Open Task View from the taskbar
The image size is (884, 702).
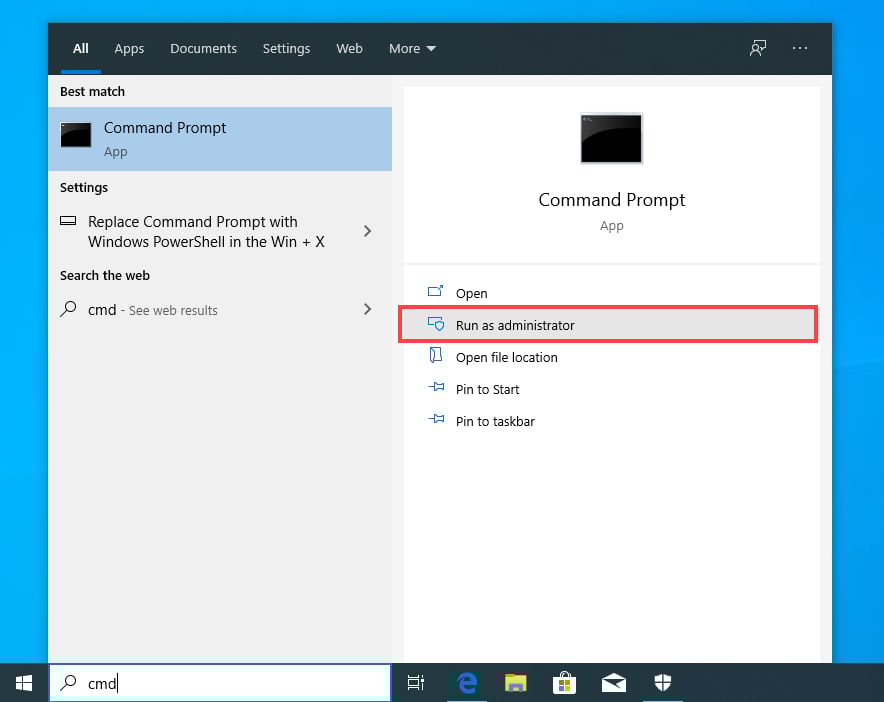[x=415, y=683]
